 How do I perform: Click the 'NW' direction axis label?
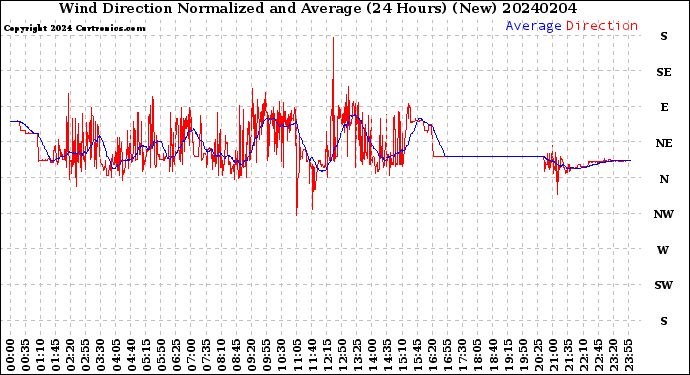664,214
